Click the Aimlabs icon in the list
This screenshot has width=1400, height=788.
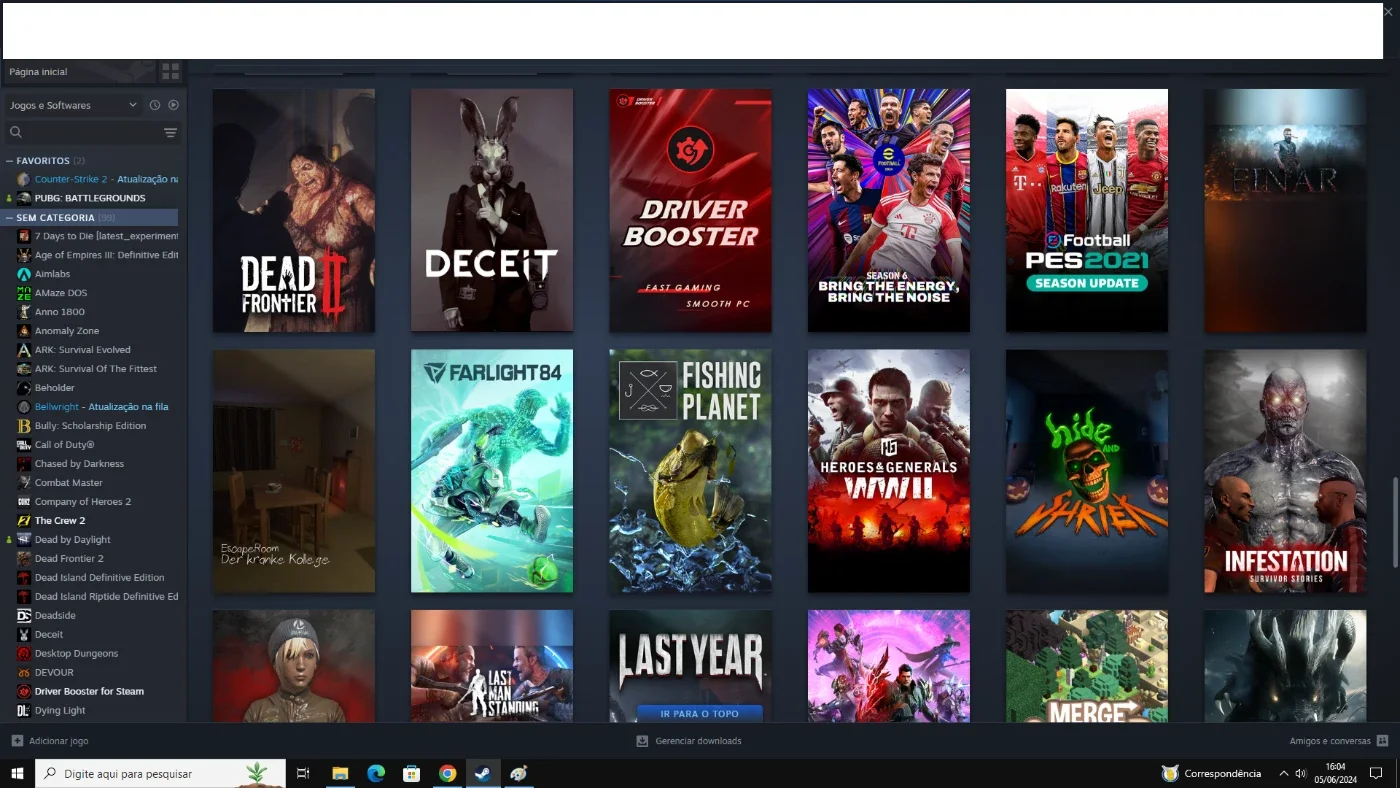[x=24, y=274]
